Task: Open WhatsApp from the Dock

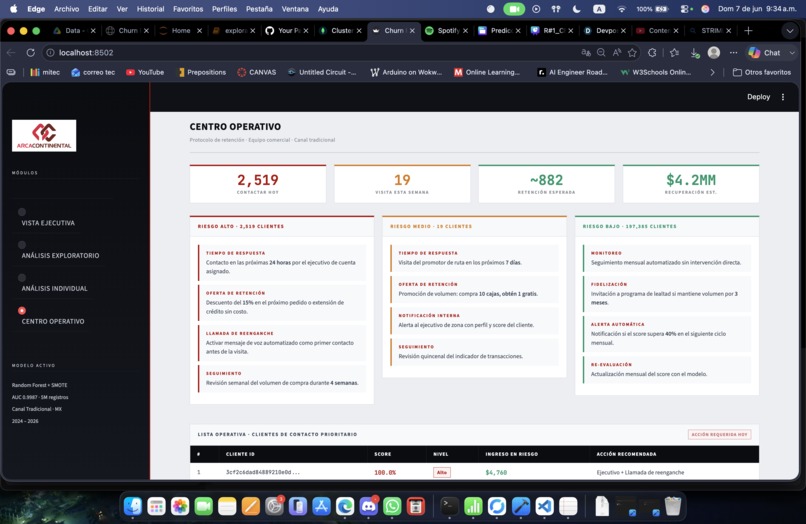Action: [392, 506]
